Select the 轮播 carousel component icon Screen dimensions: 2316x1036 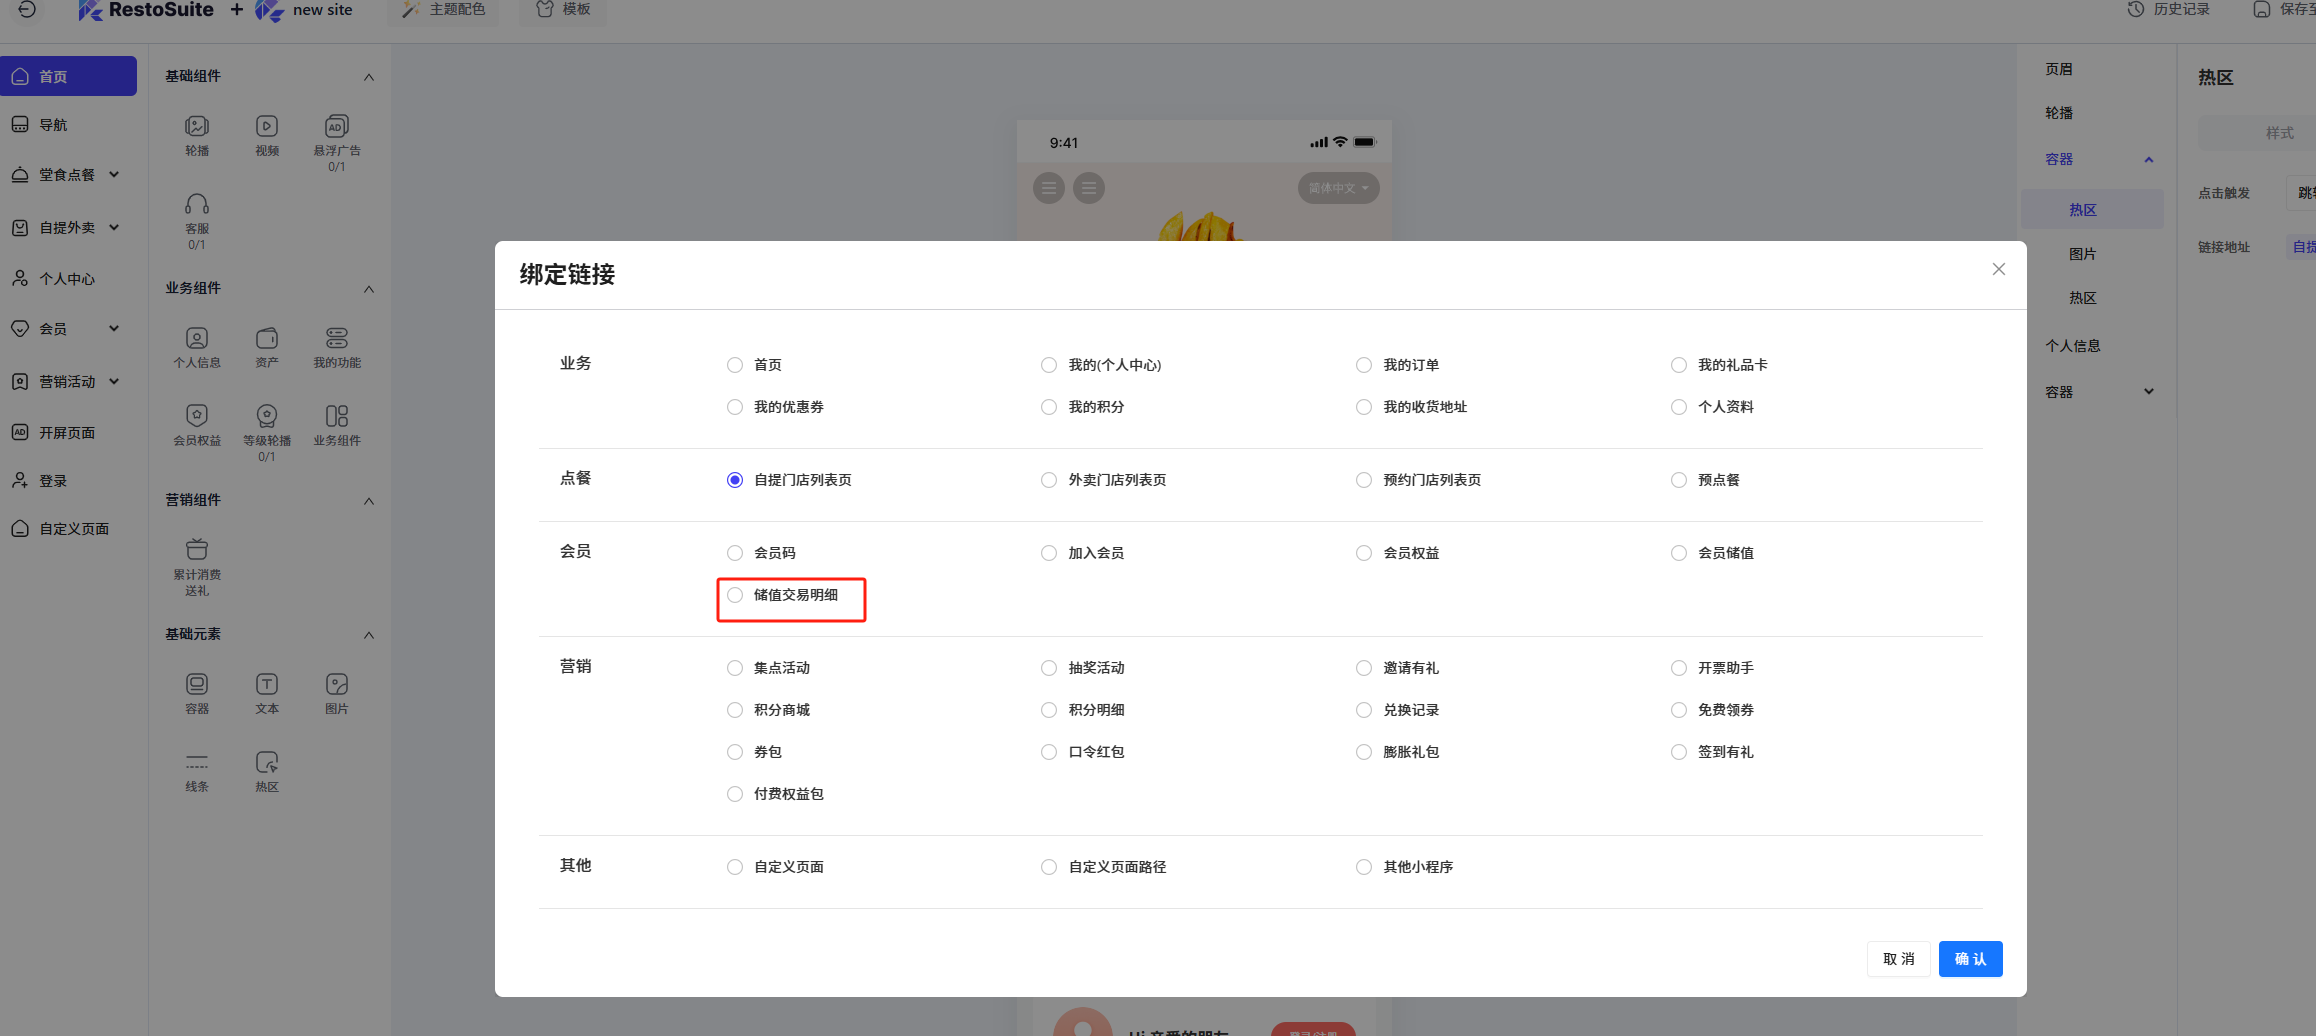pos(197,126)
